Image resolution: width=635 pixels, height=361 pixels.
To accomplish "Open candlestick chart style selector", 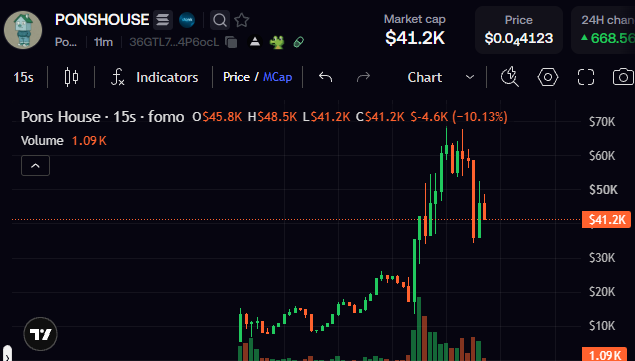I will pos(71,77).
